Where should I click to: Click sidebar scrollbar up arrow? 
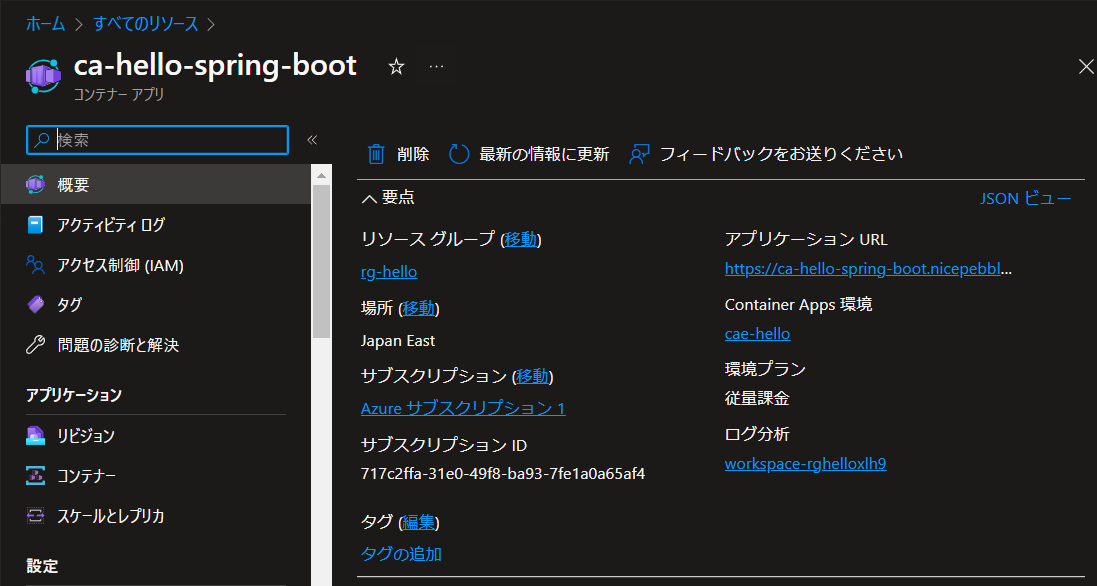[321, 176]
